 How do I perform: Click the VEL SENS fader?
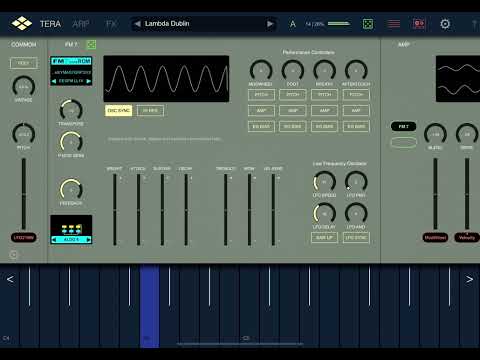click(273, 210)
